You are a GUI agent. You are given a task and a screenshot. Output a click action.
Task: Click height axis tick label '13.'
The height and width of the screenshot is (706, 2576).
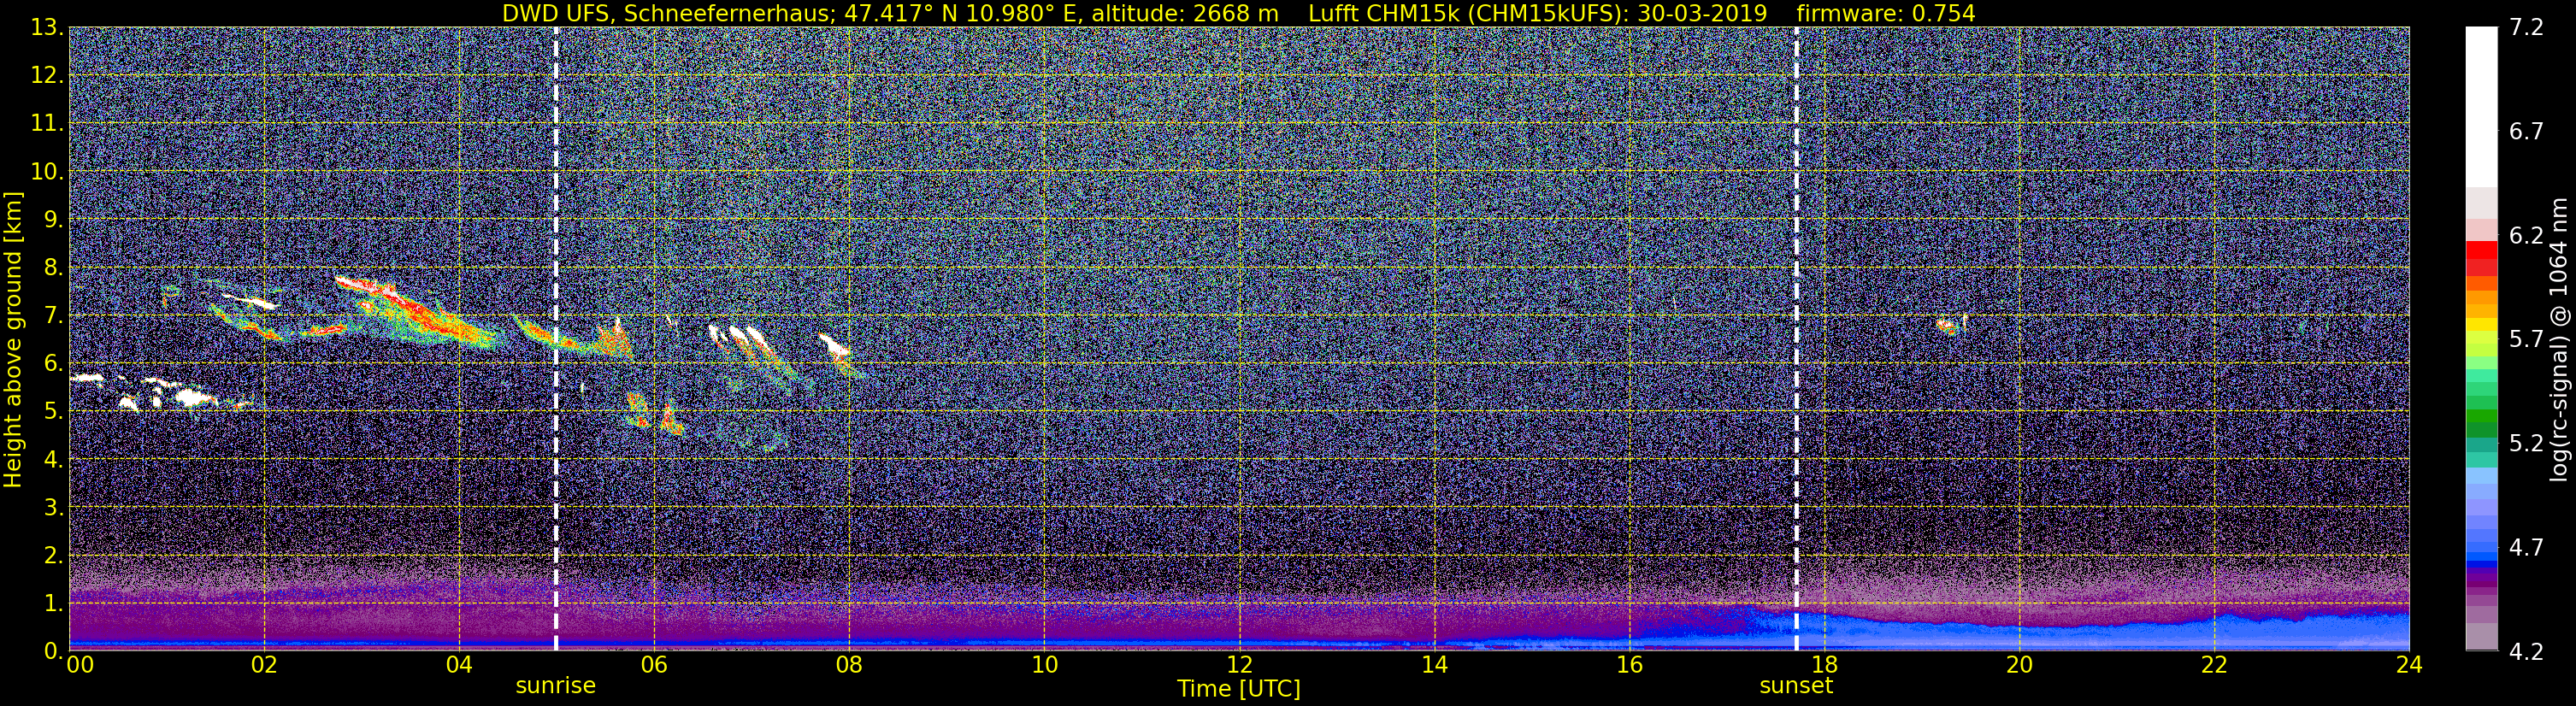pos(47,28)
